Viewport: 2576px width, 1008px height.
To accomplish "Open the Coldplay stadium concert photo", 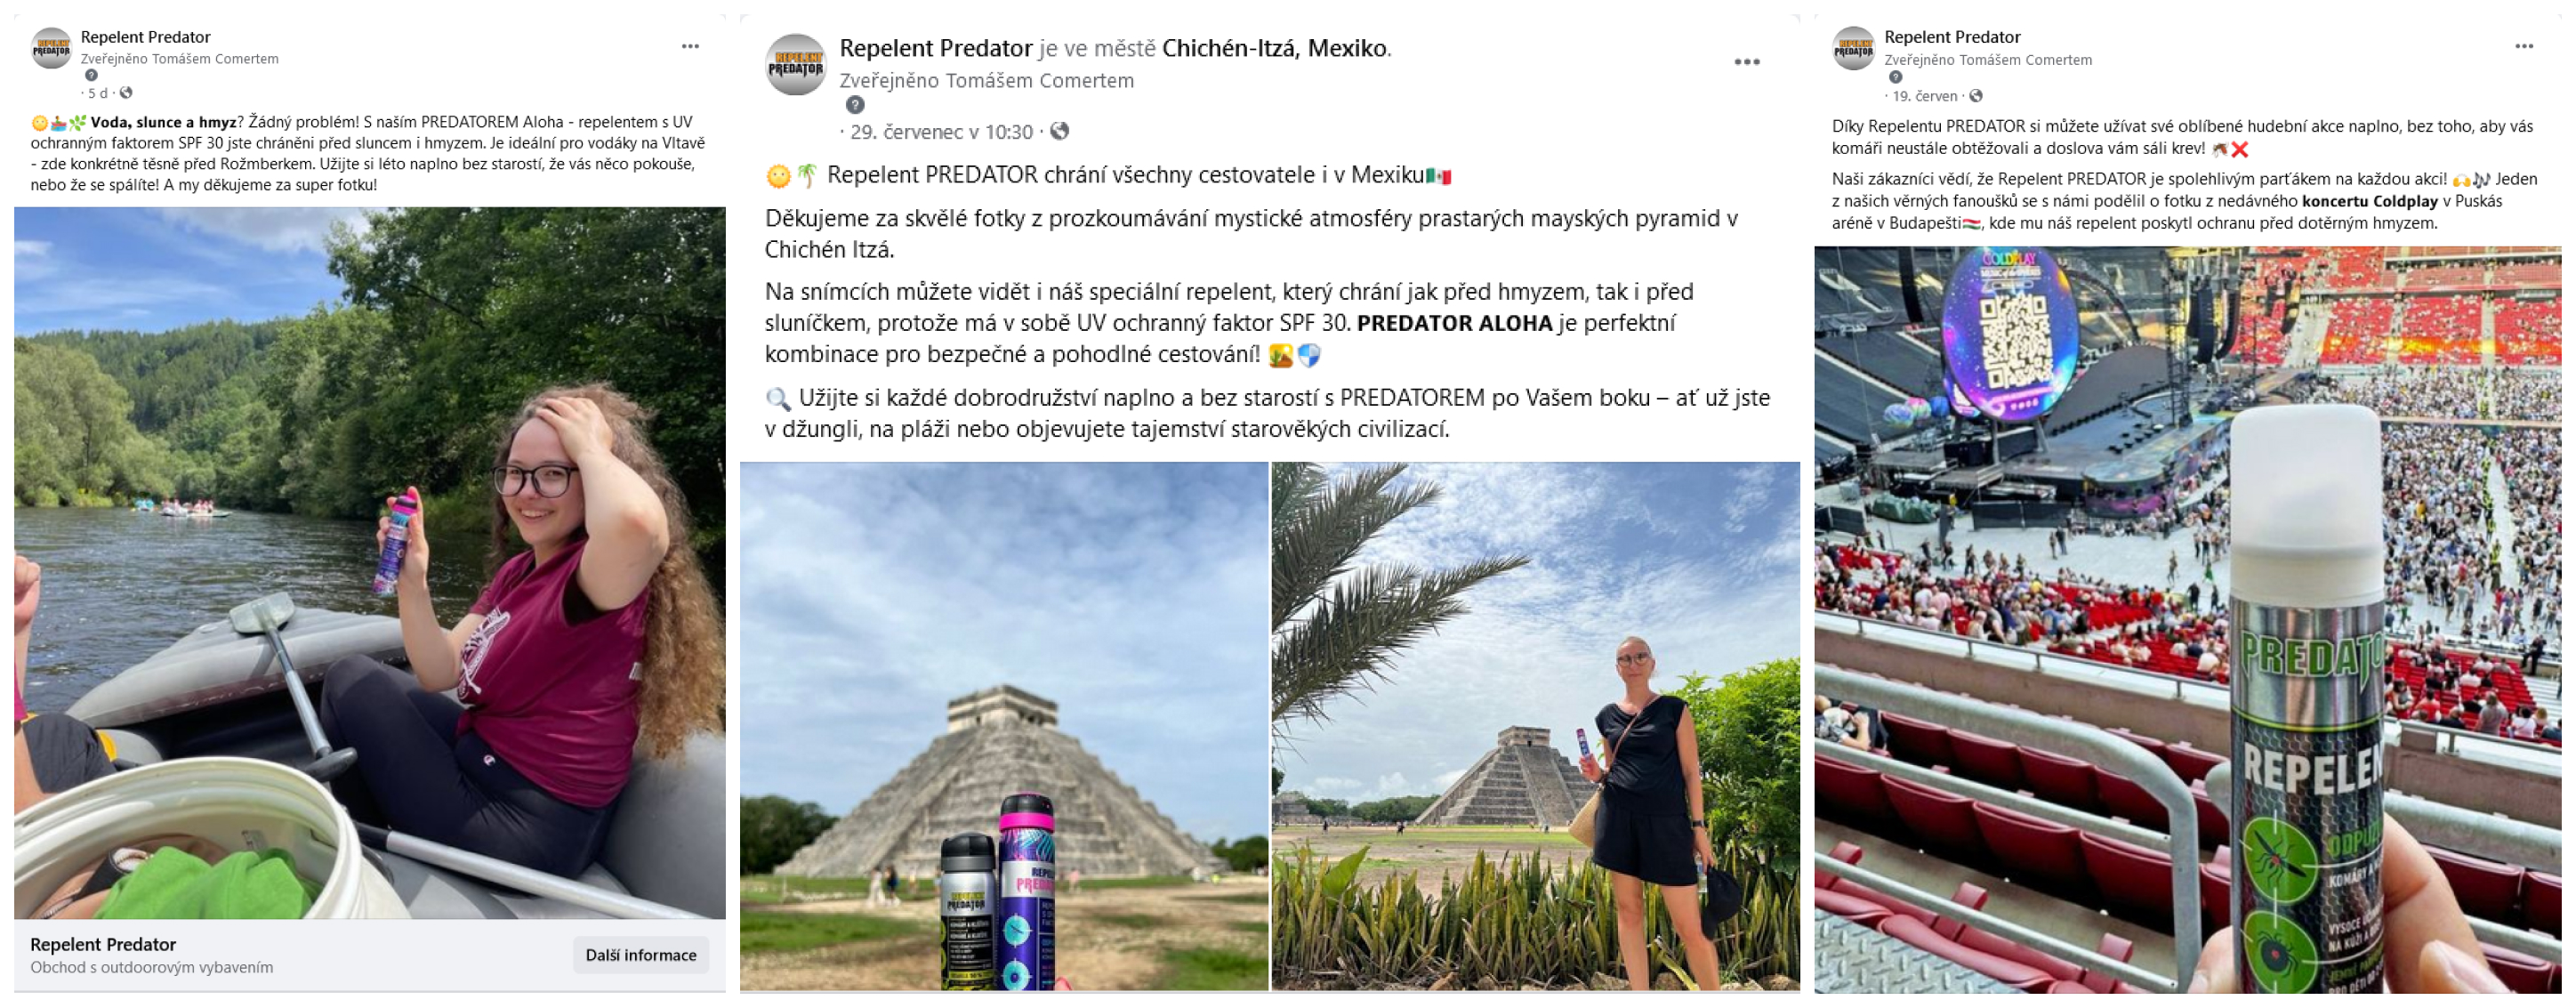I will (x=2188, y=620).
